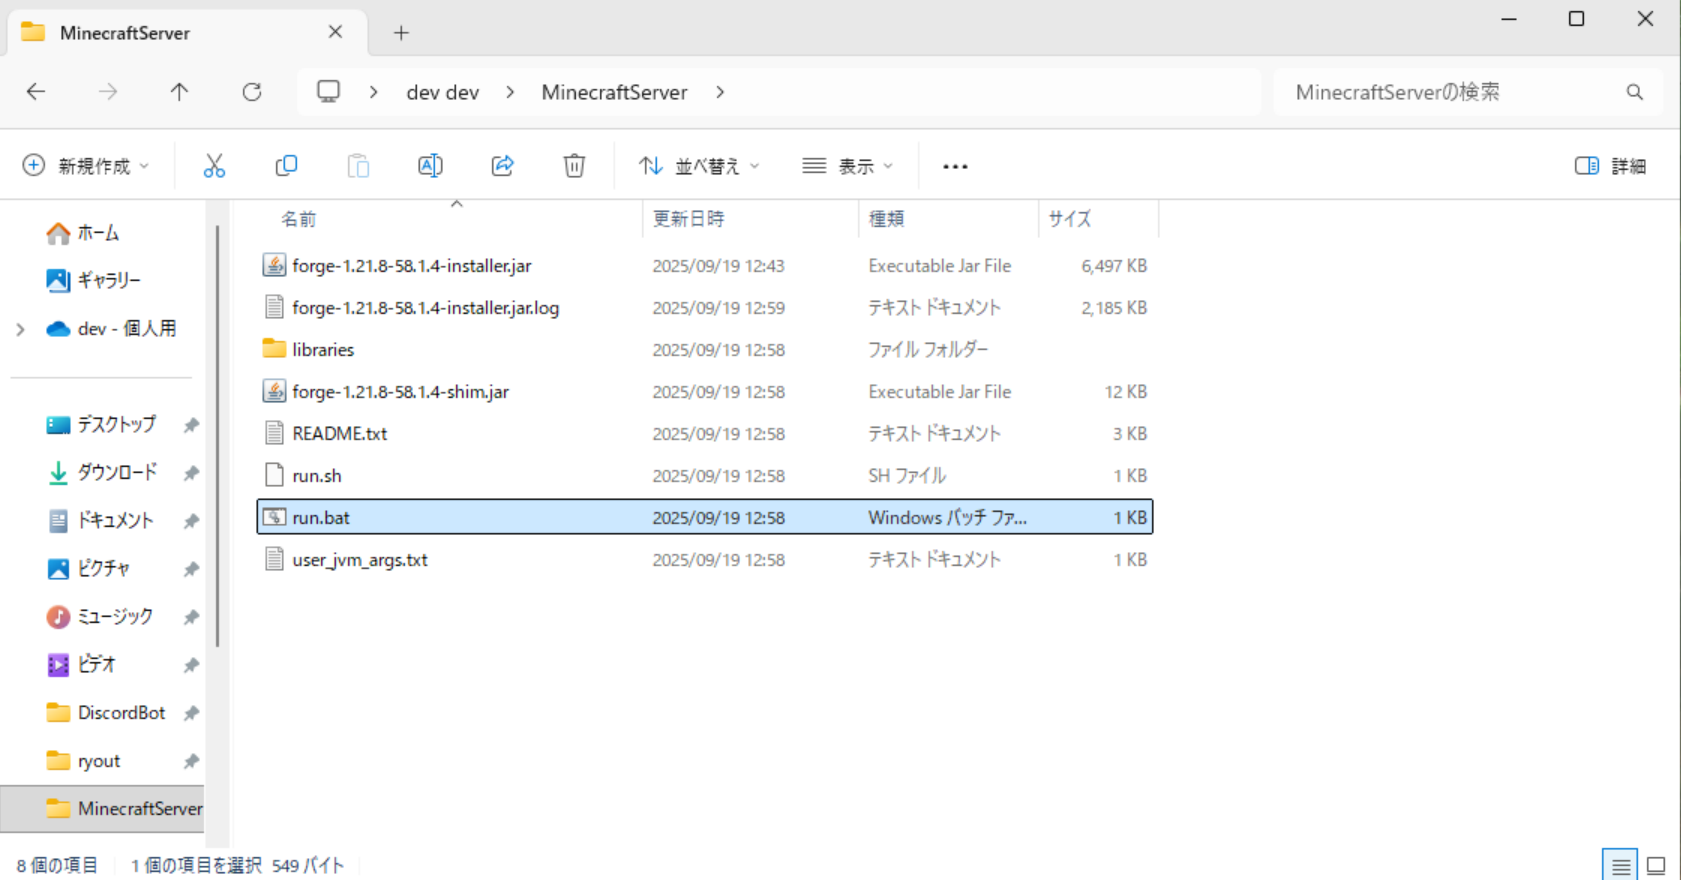Open the 新規作成 dropdown menu
Screen dimensions: 1681x880
coord(86,166)
